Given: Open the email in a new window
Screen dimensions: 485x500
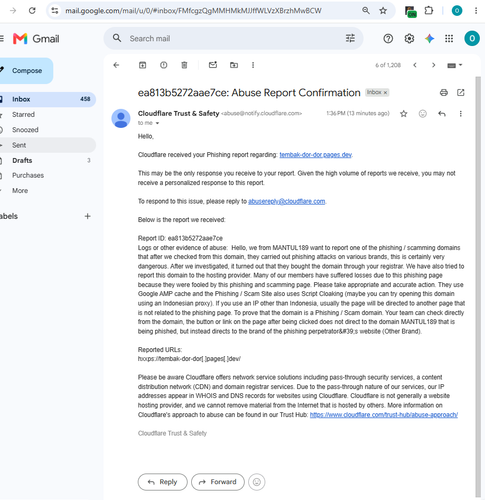Looking at the screenshot, I should [460, 92].
